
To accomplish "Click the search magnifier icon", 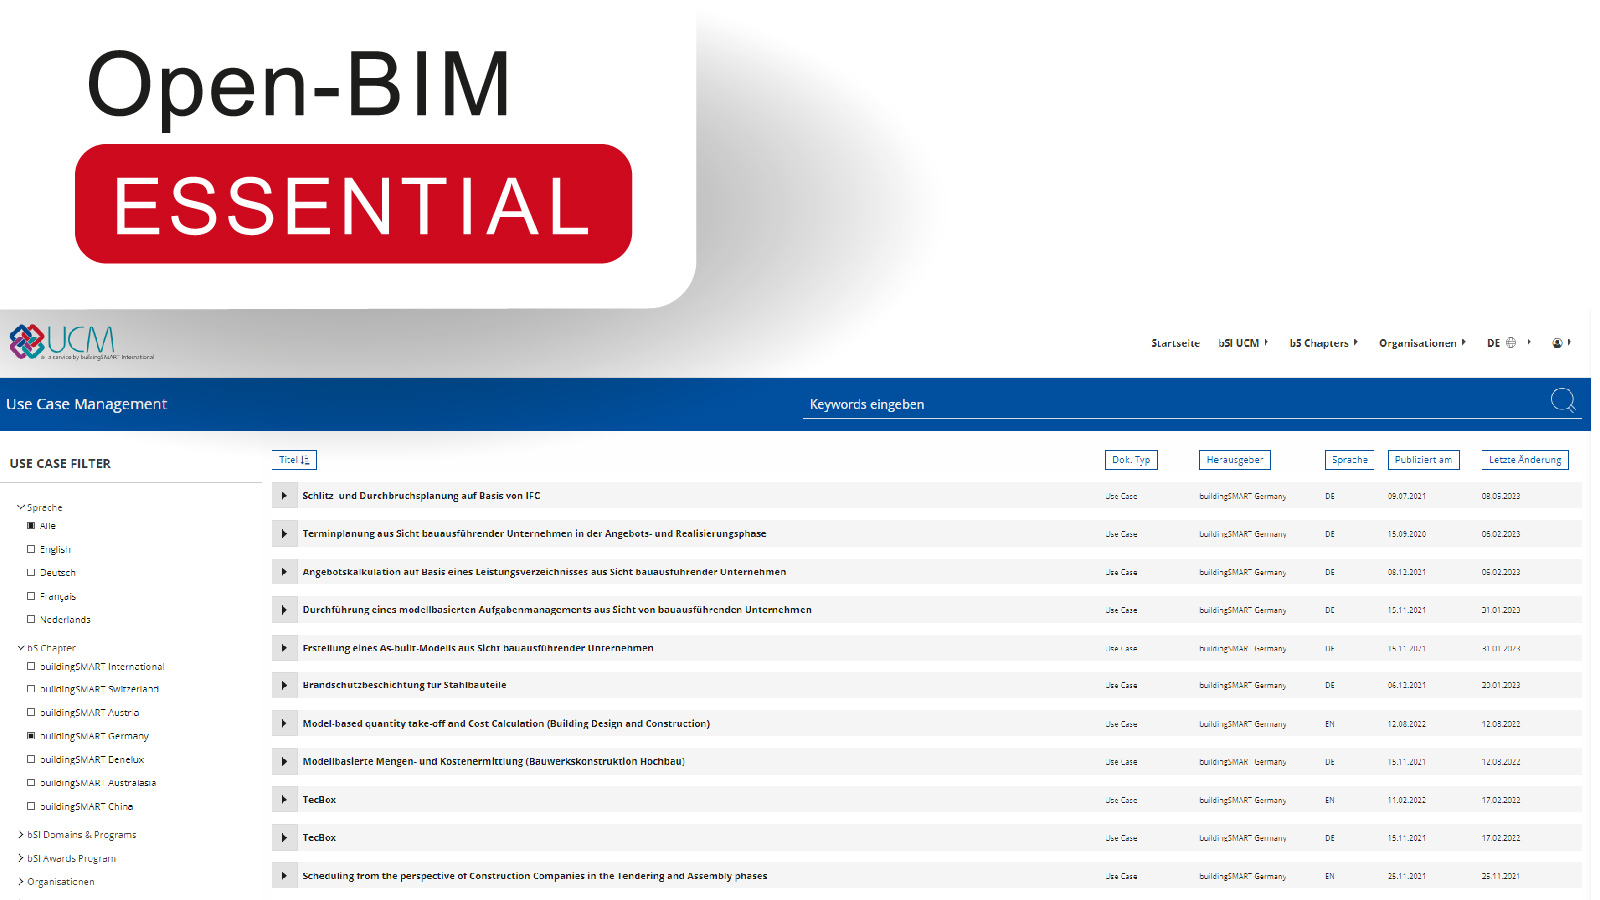I will 1562,400.
